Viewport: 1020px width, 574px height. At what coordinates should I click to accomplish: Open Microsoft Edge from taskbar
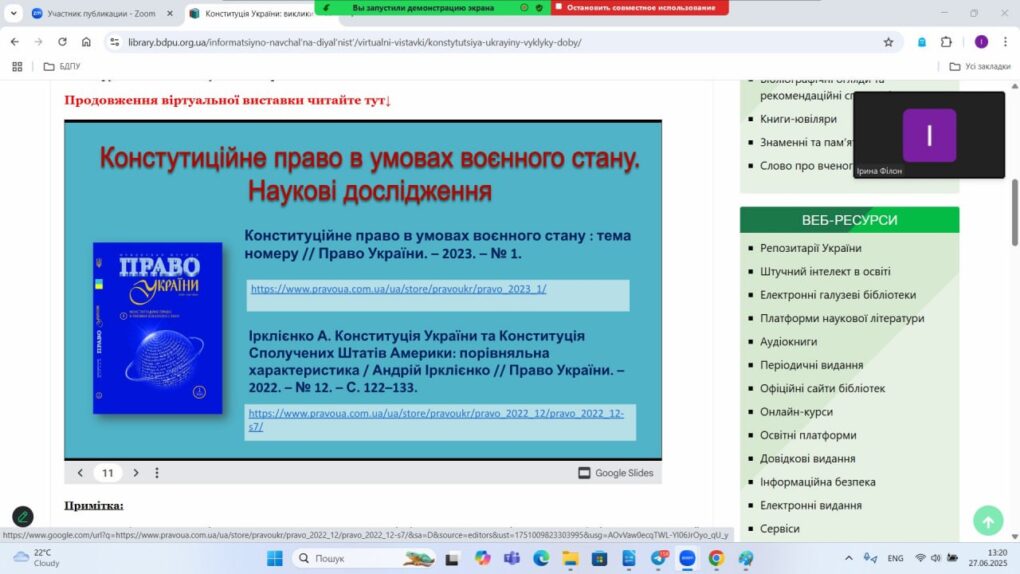[541, 558]
